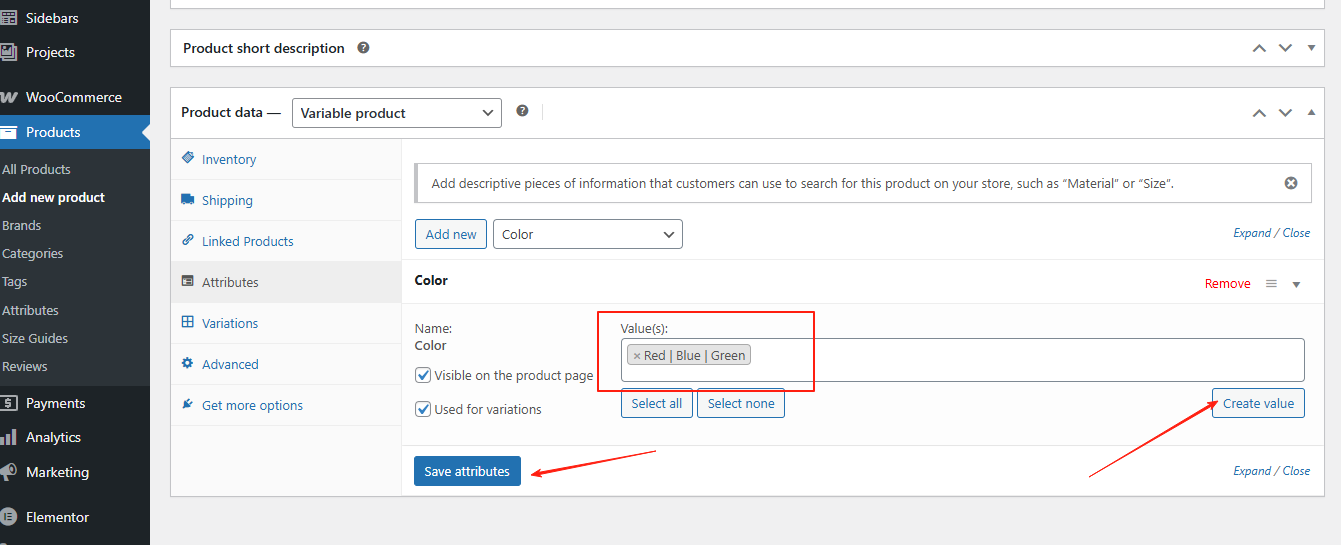Open the Variable product type dropdown
Image resolution: width=1341 pixels, height=545 pixels.
396,113
